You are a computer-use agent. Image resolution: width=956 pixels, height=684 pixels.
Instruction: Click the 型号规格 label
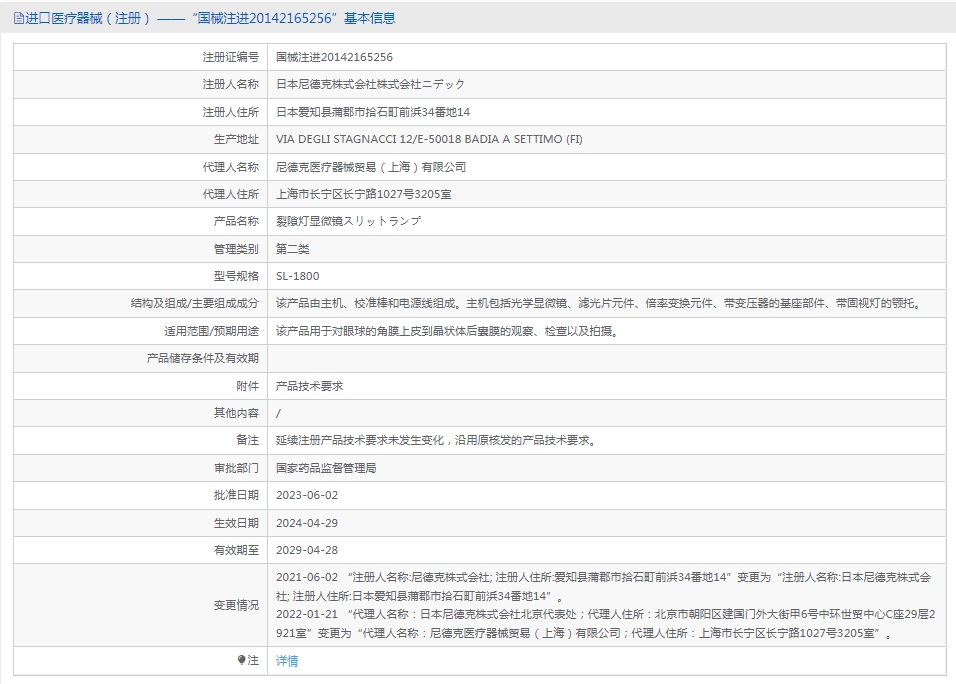pyautogui.click(x=236, y=276)
